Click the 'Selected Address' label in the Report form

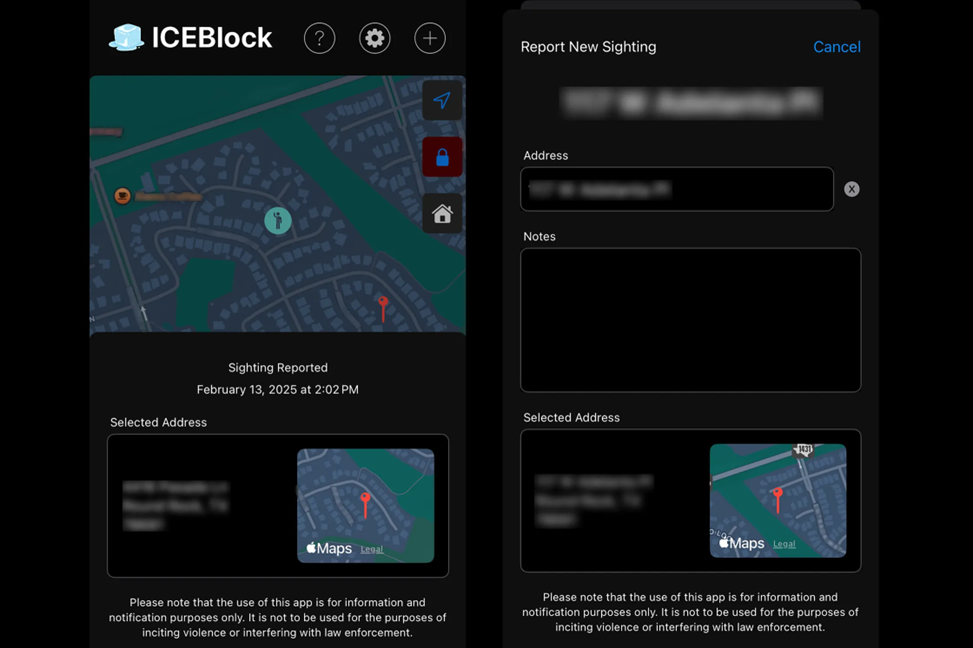(x=572, y=418)
